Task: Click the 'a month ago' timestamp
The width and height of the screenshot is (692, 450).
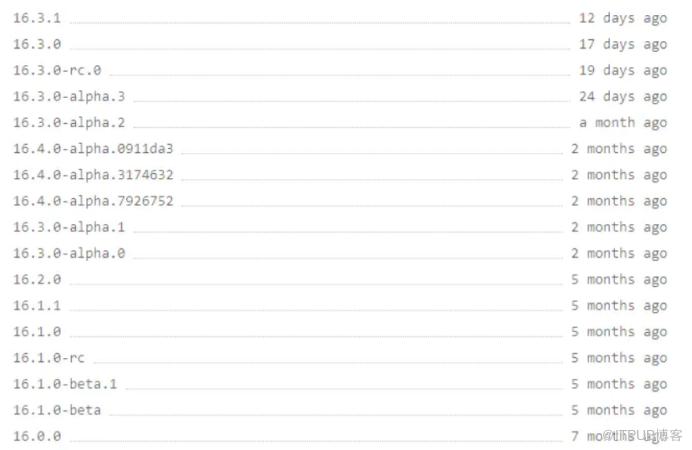Action: [623, 123]
